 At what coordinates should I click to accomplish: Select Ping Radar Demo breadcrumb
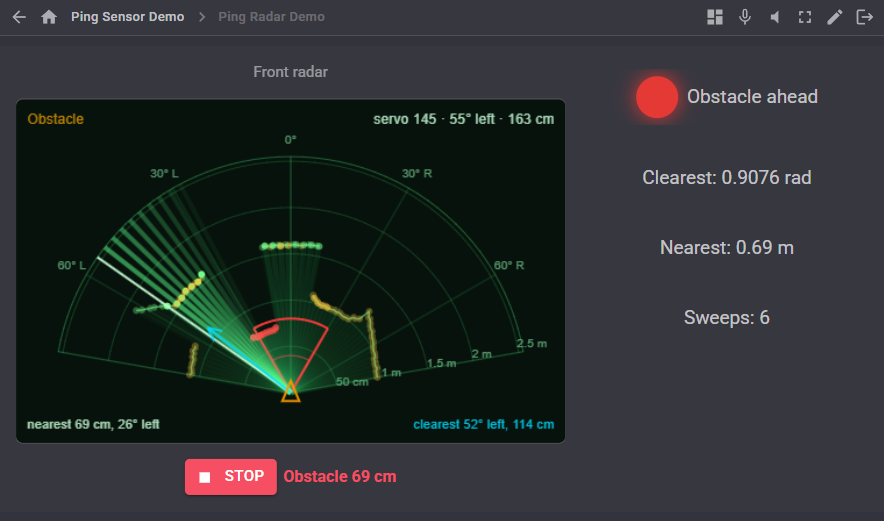point(271,17)
